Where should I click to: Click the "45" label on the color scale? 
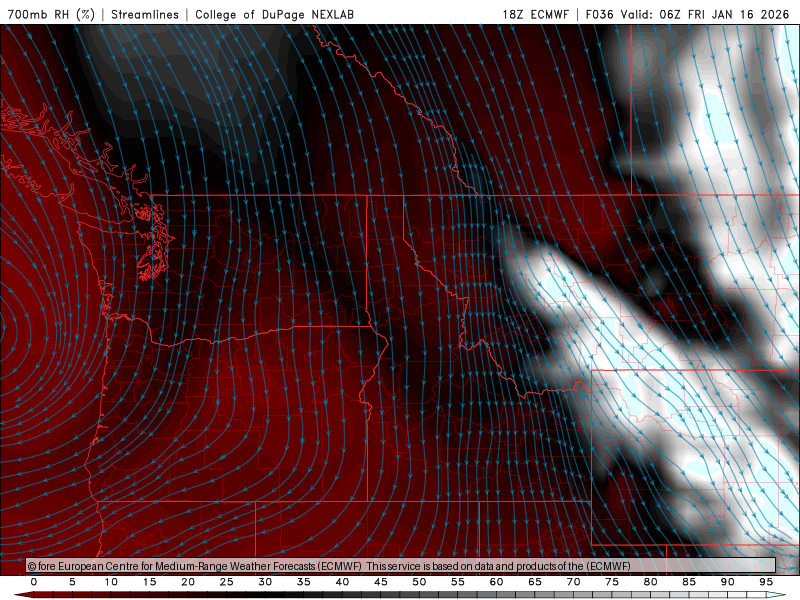(x=381, y=582)
